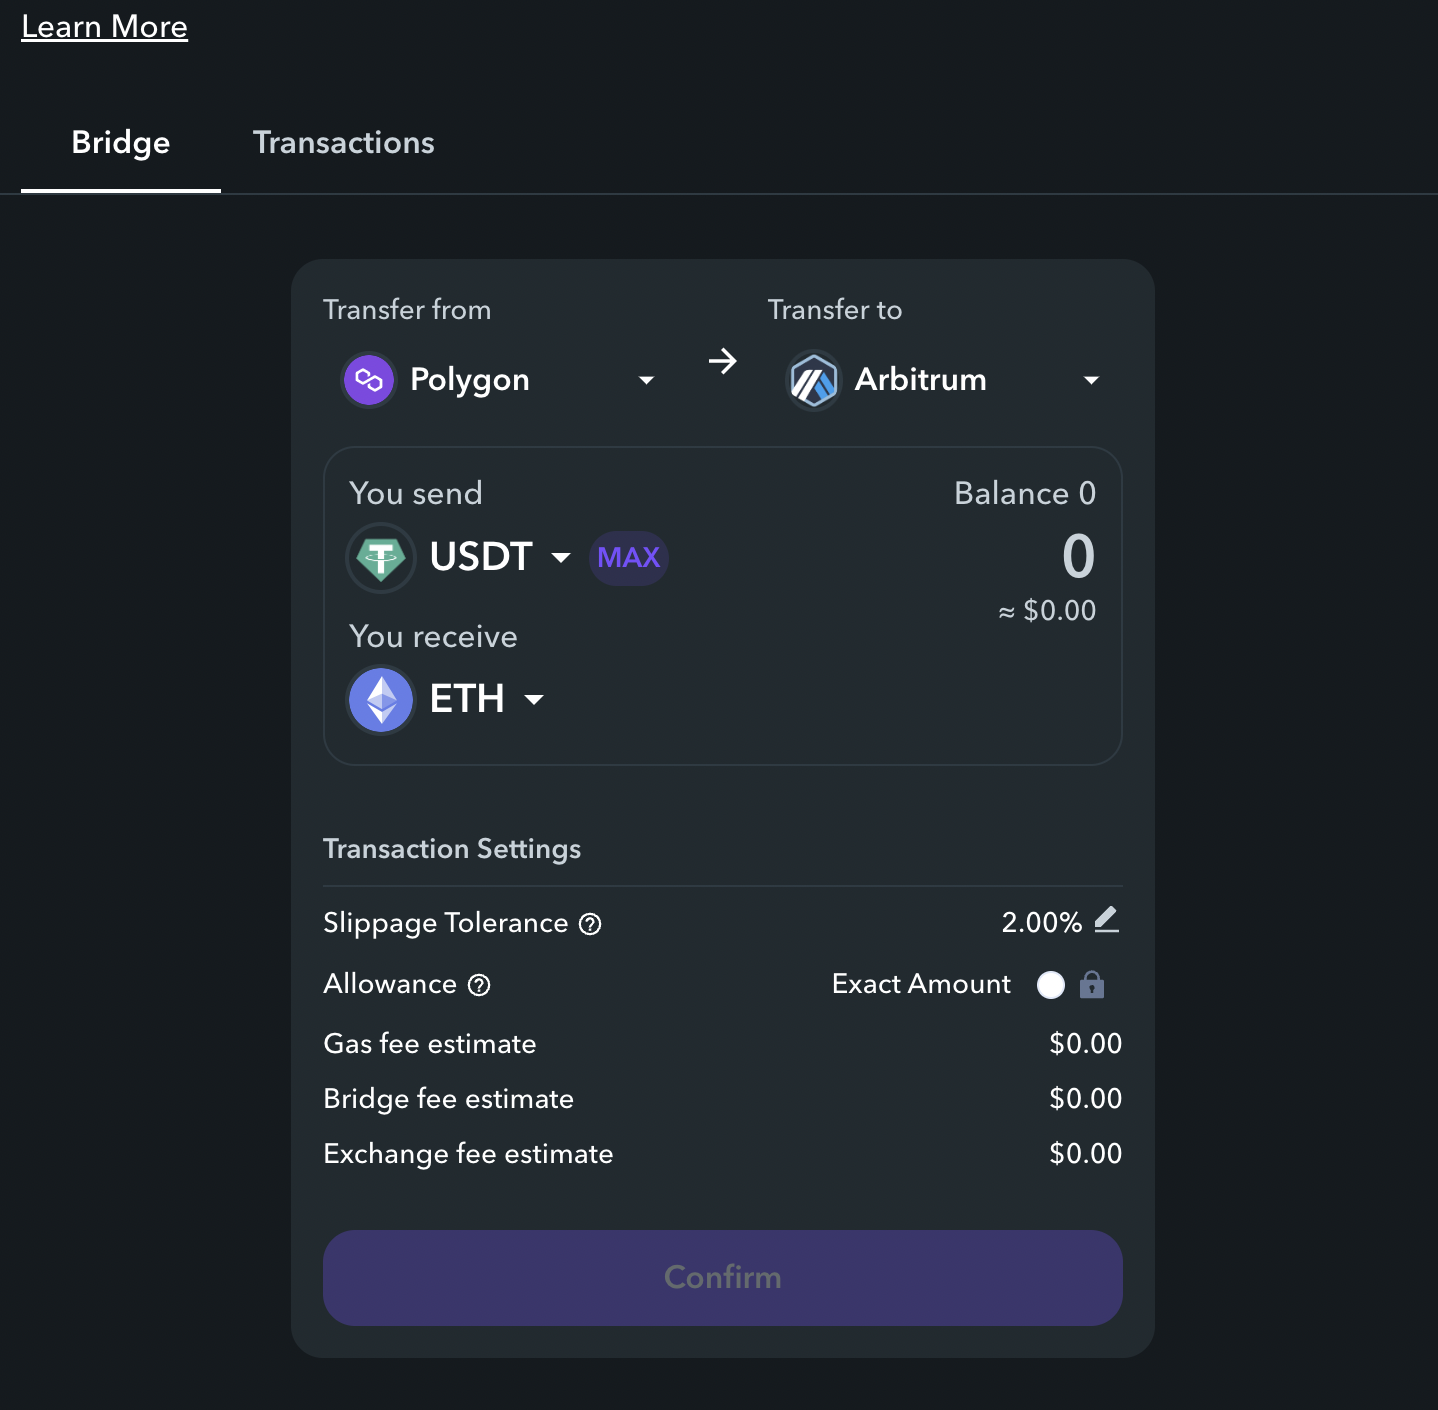Switch to the Transactions tab
Viewport: 1438px width, 1410px height.
coord(343,143)
